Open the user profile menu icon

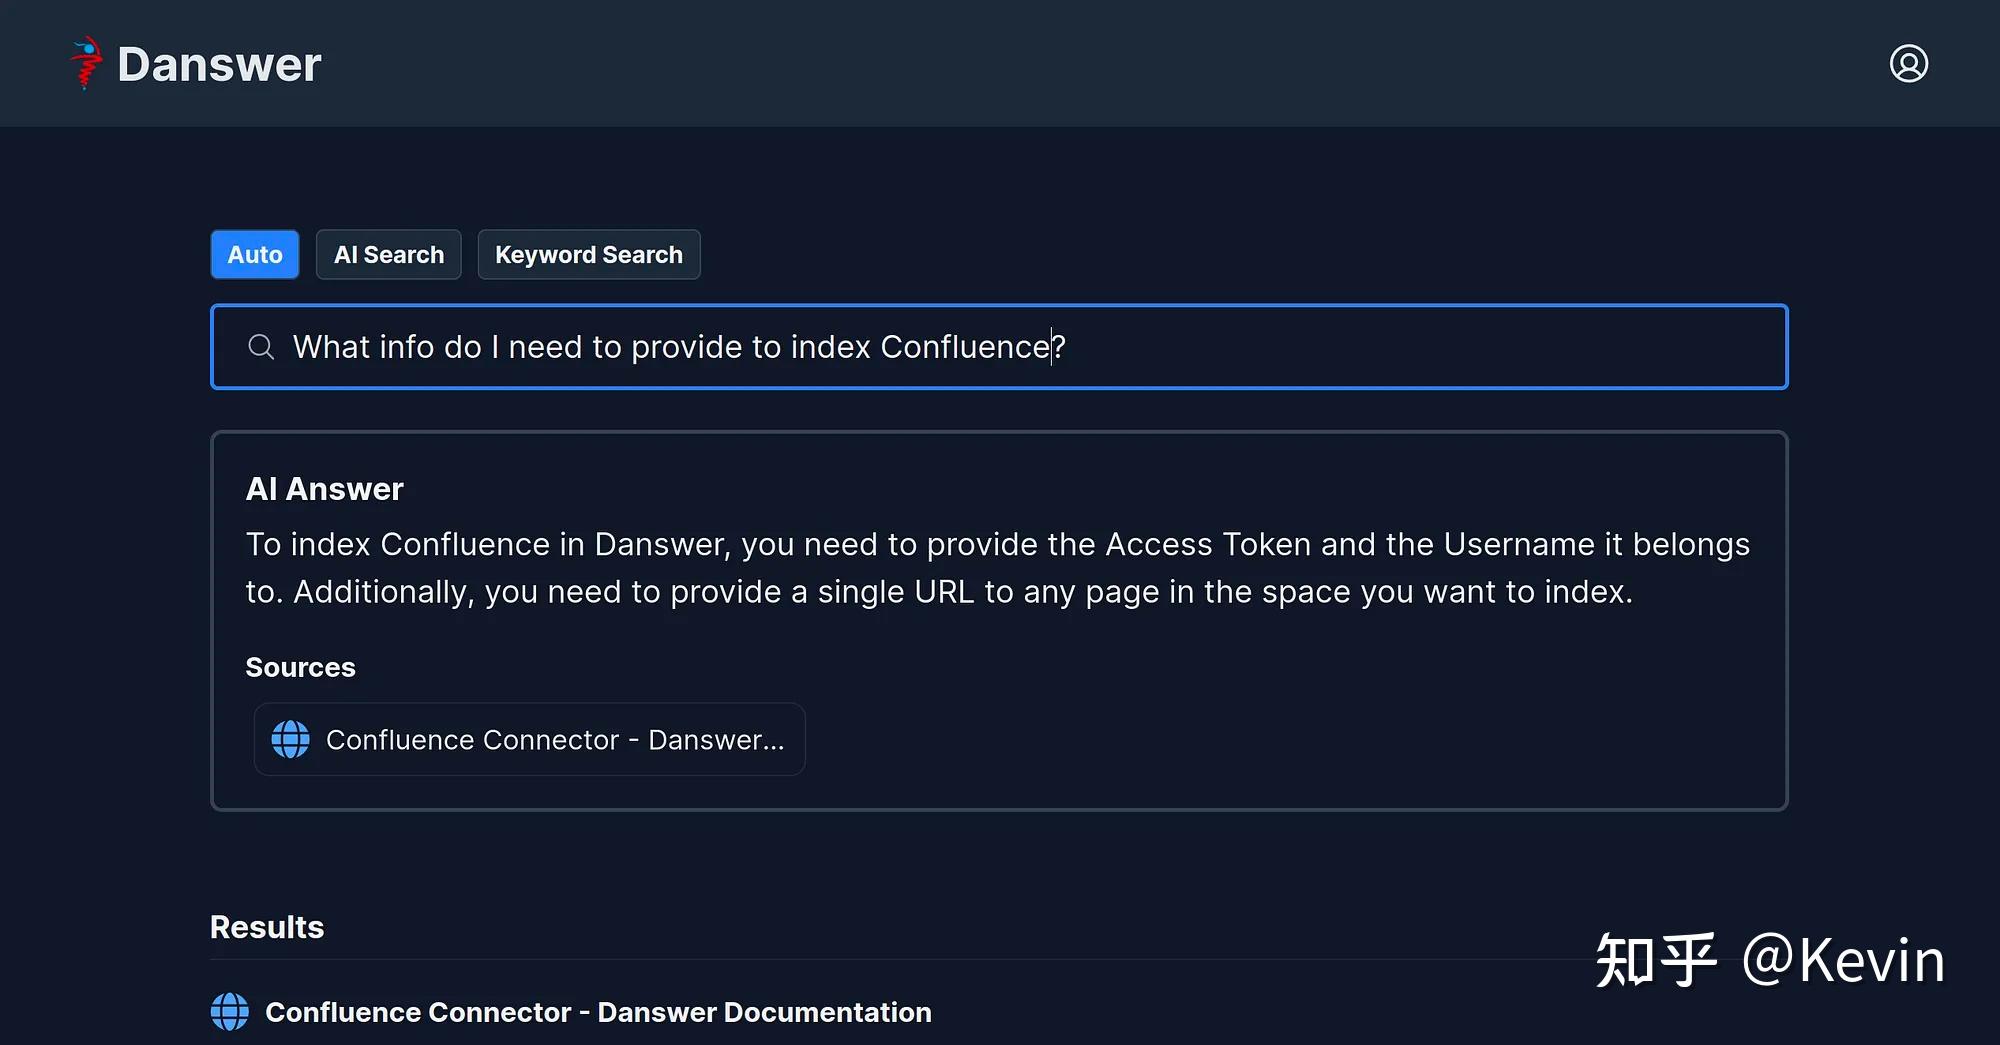(x=1908, y=64)
